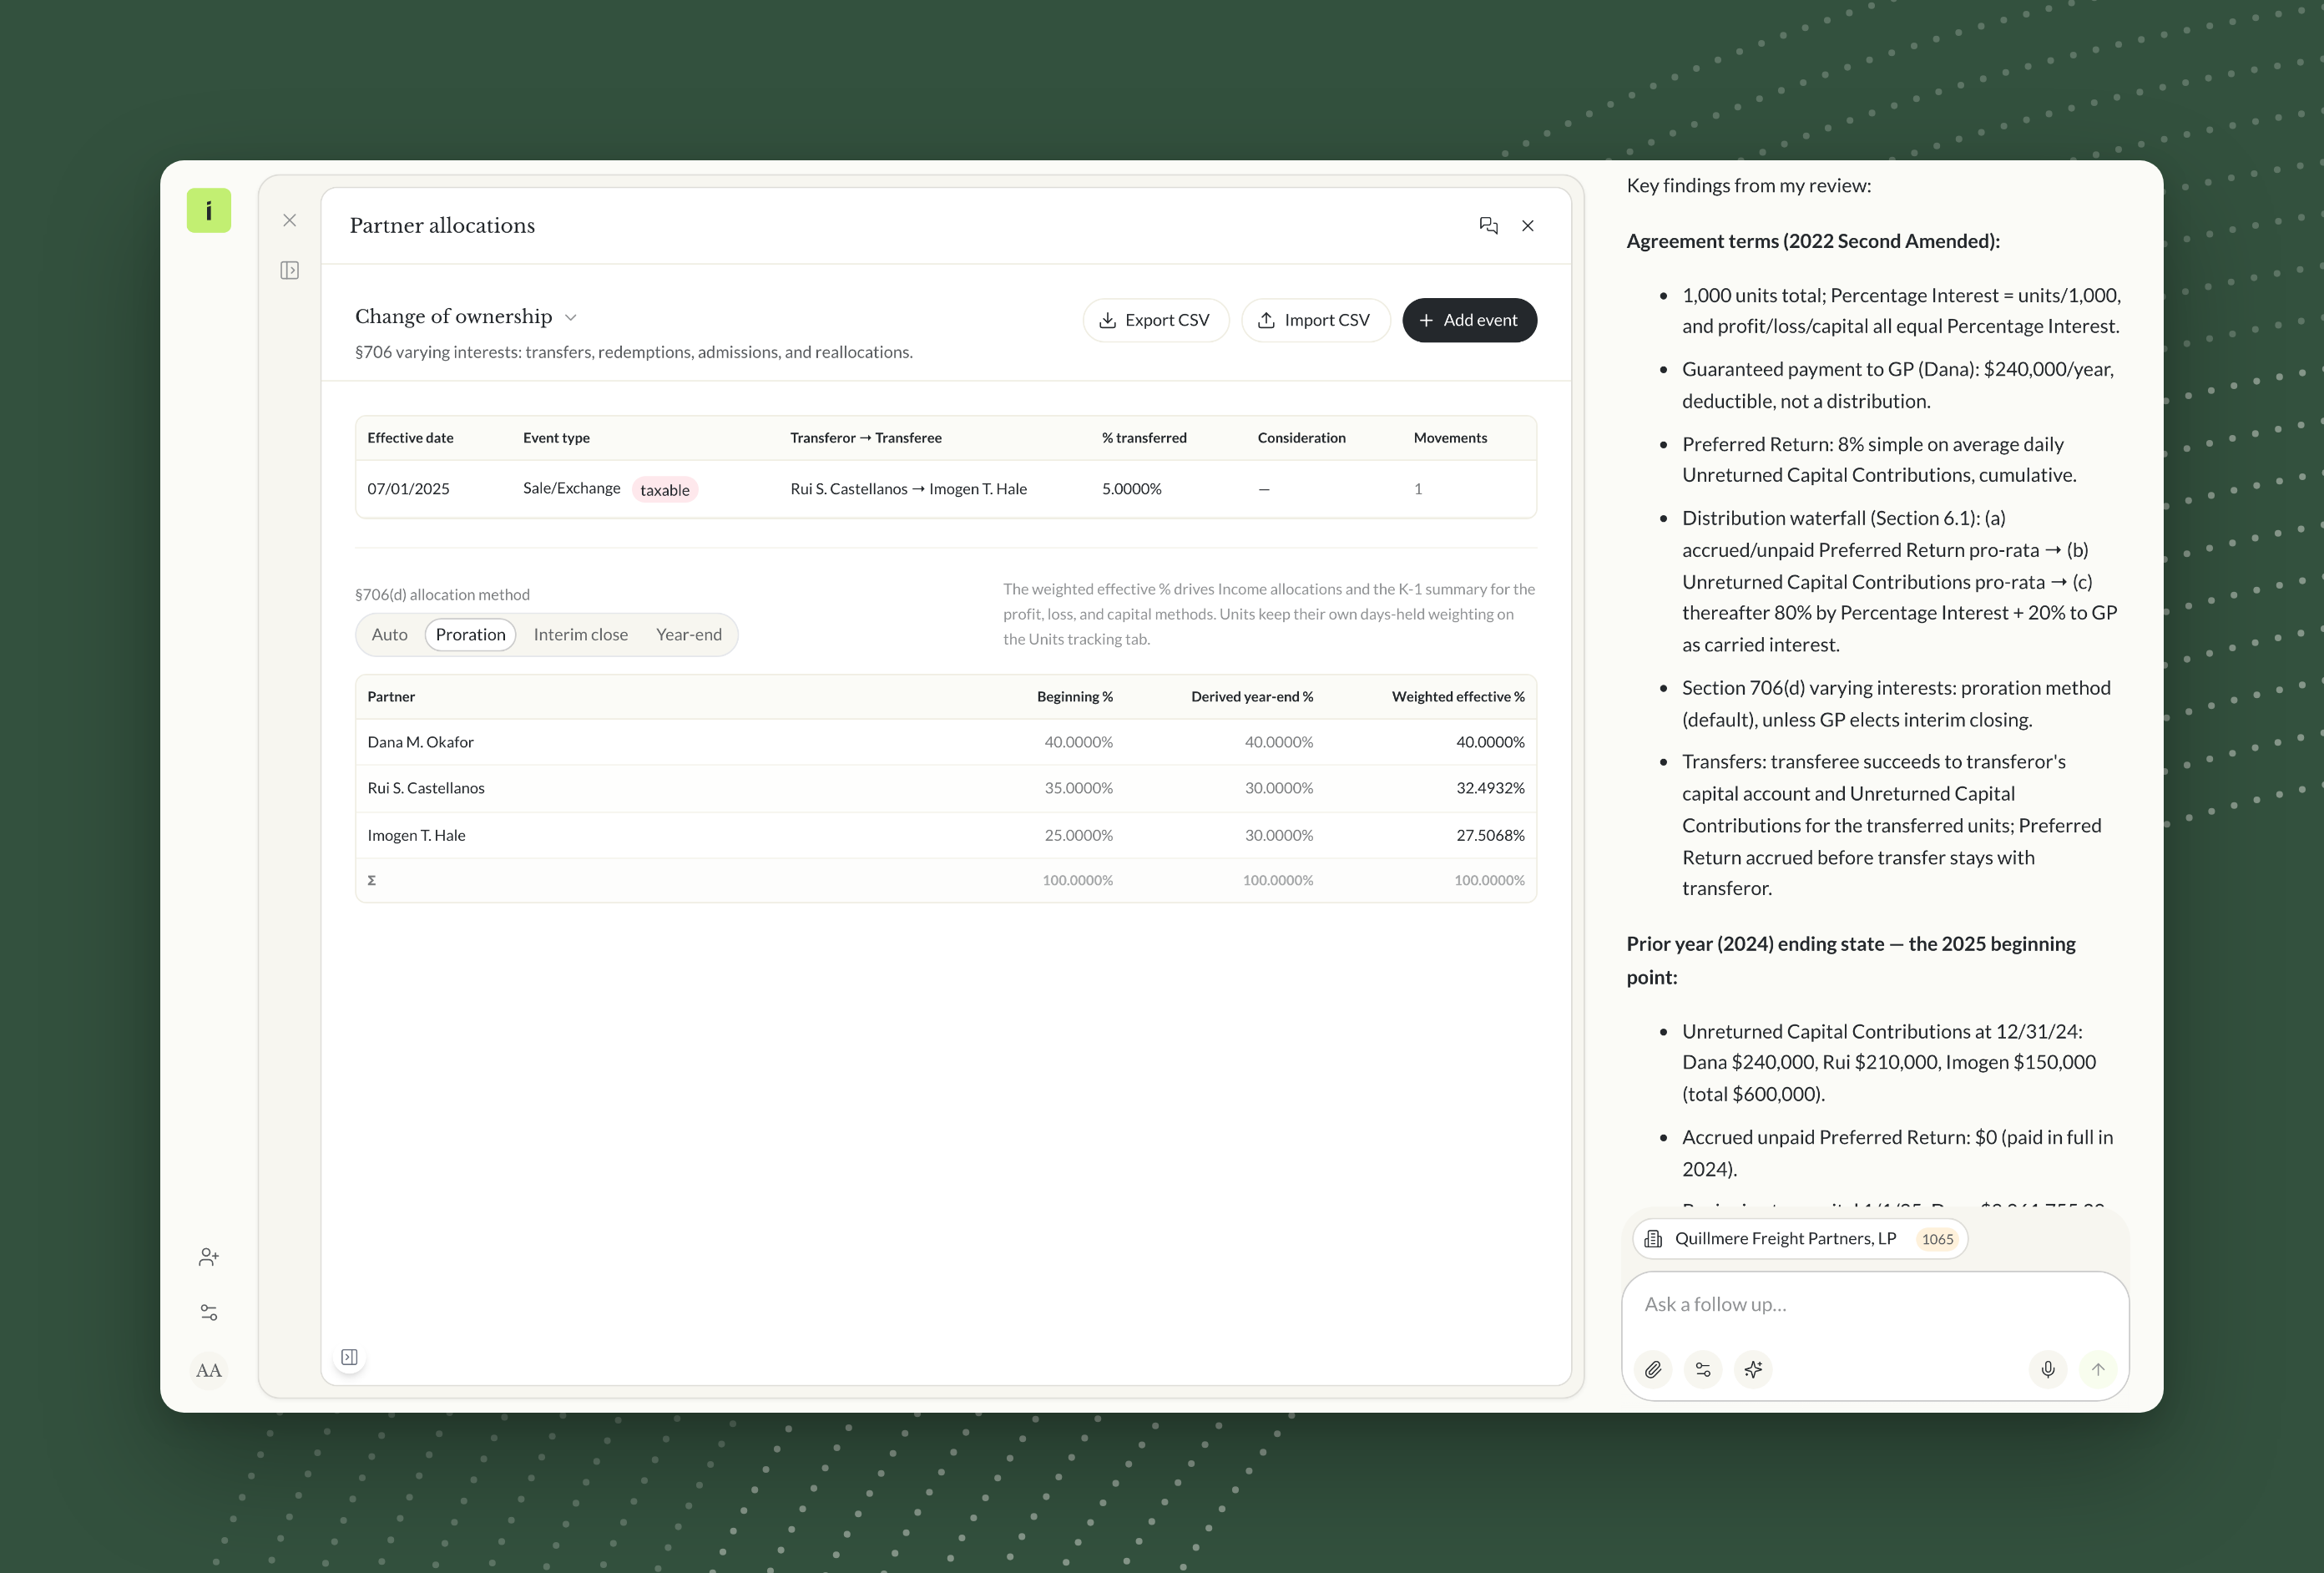Screen dimensions: 2324x1573
Task: Open the settings sliders icon in left sidebar
Action: 208,1312
